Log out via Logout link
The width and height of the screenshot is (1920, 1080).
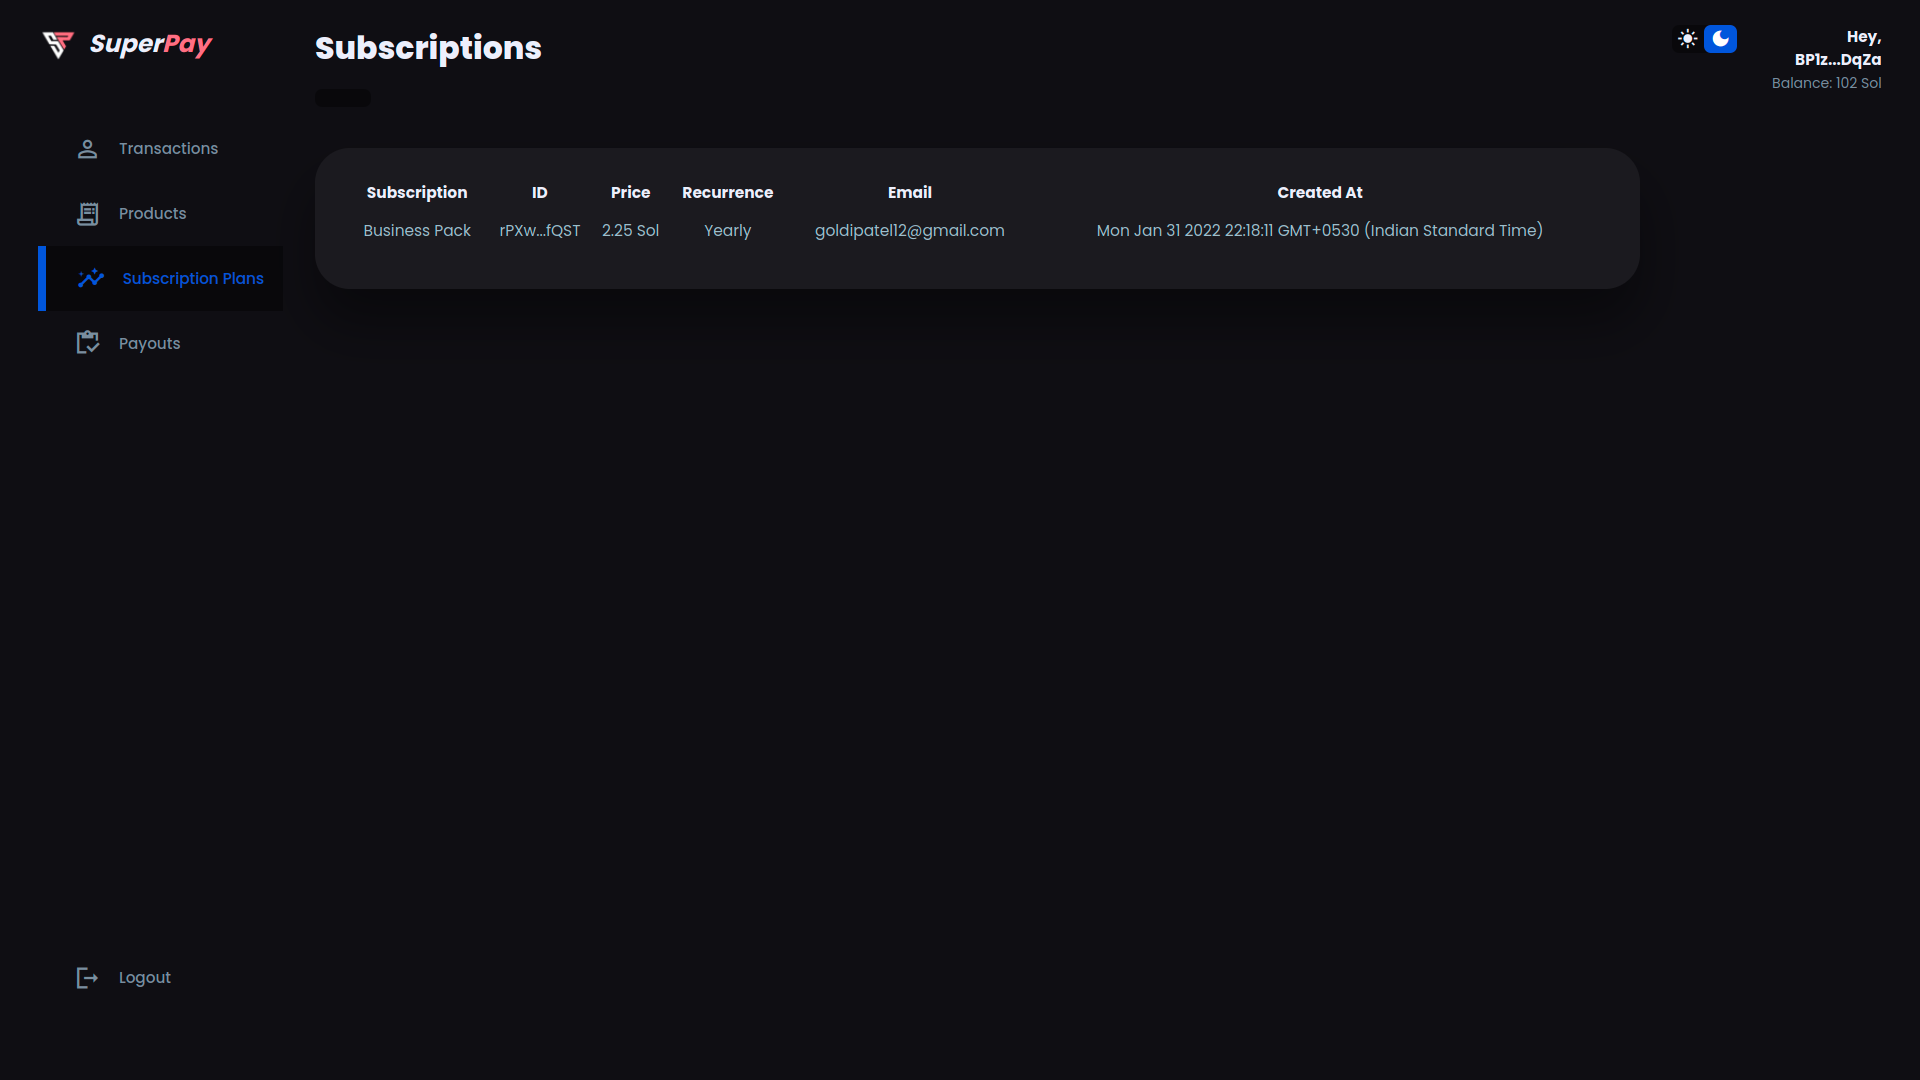(145, 978)
